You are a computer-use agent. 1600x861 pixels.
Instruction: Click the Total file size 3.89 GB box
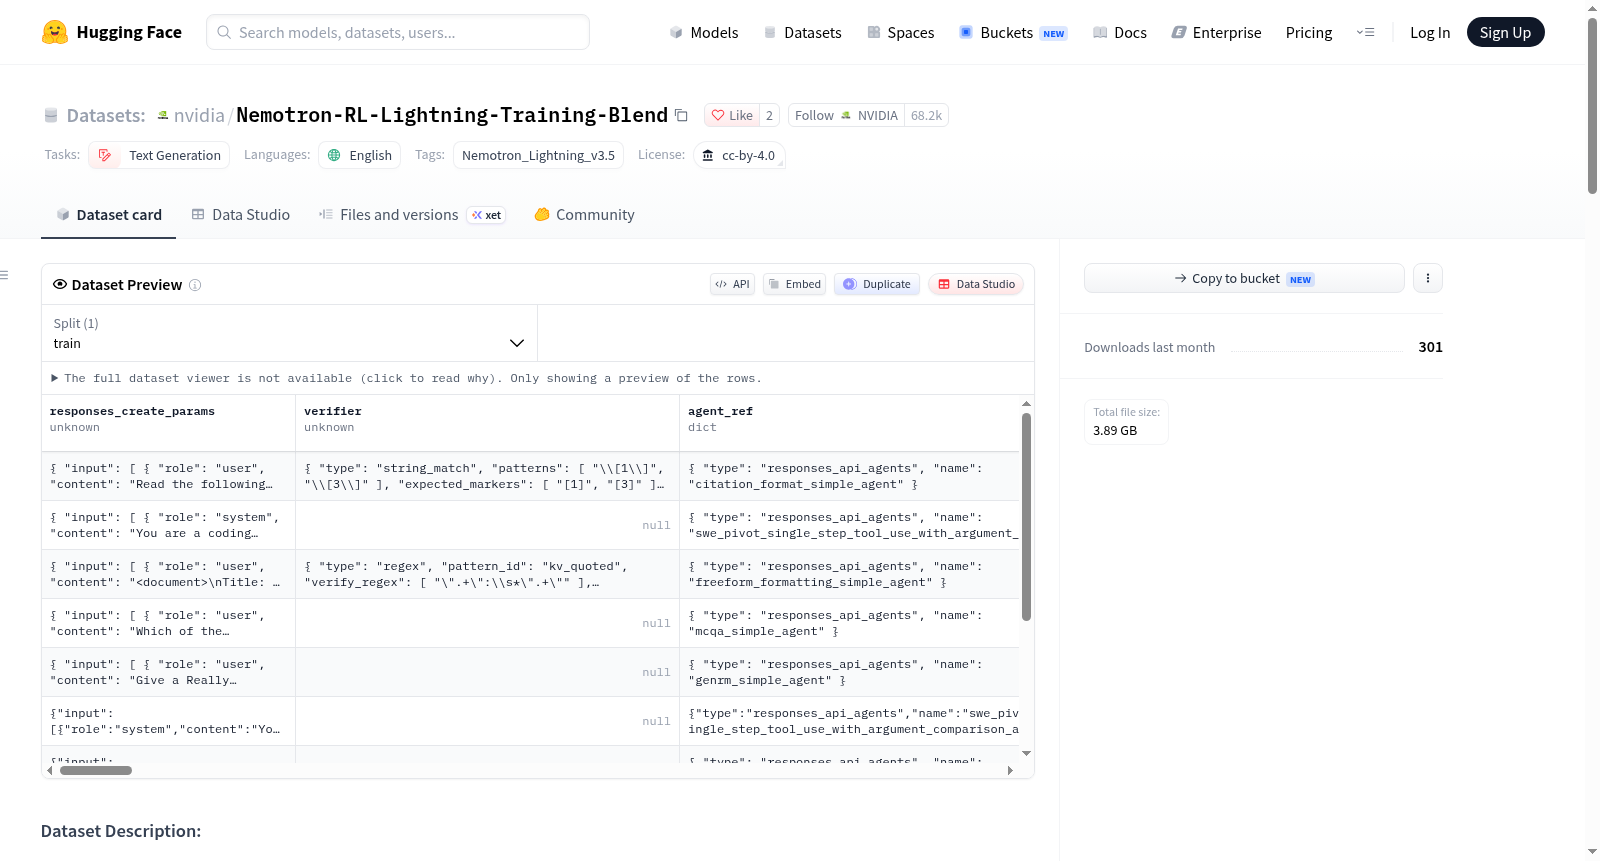tap(1126, 421)
